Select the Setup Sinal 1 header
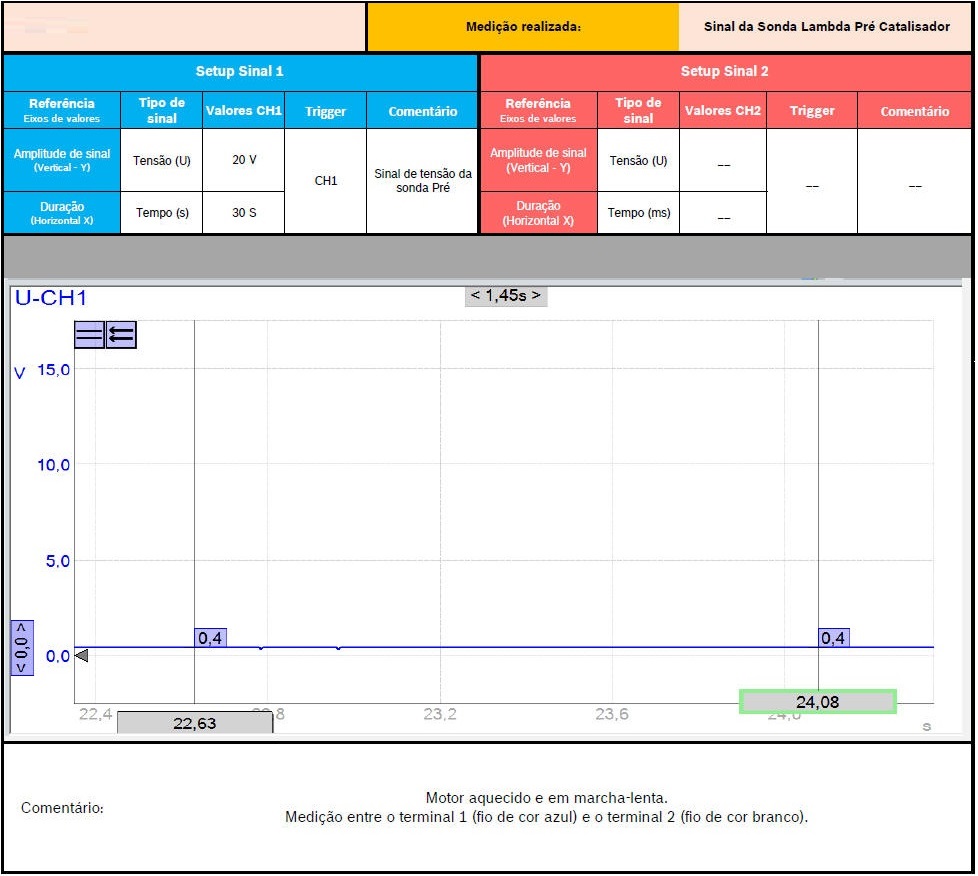Image resolution: width=978 pixels, height=876 pixels. (240, 72)
